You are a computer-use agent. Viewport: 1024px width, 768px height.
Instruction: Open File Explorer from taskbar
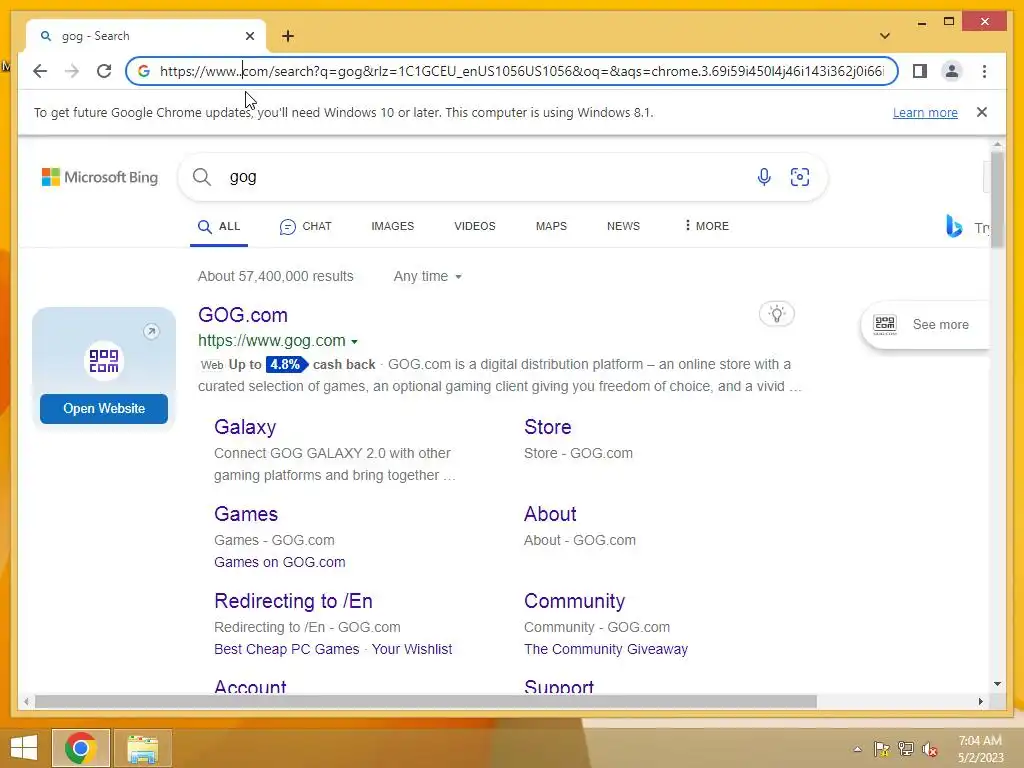click(x=142, y=748)
